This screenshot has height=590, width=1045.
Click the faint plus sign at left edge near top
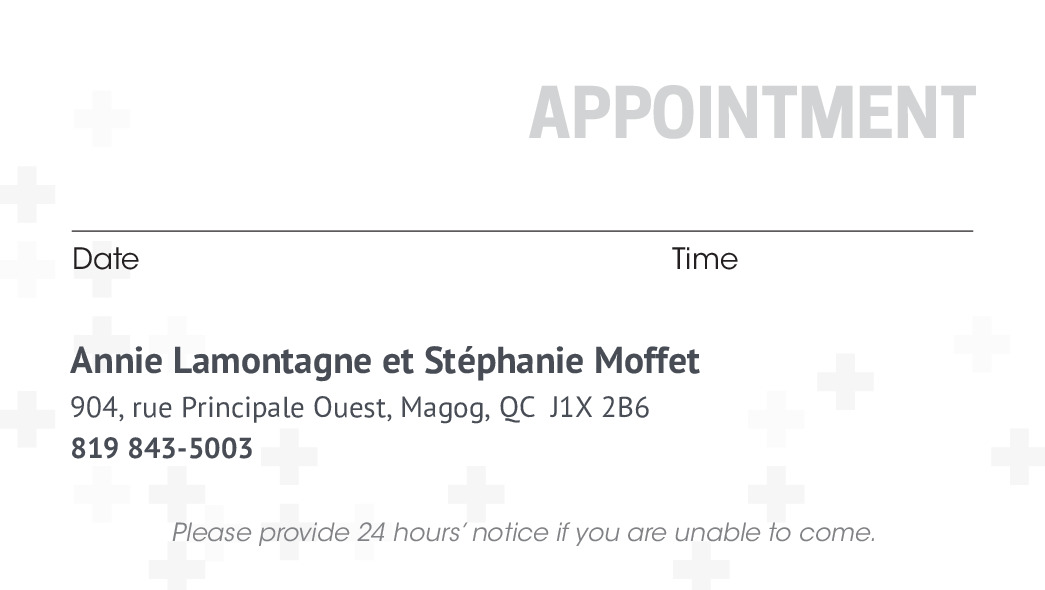click(27, 194)
